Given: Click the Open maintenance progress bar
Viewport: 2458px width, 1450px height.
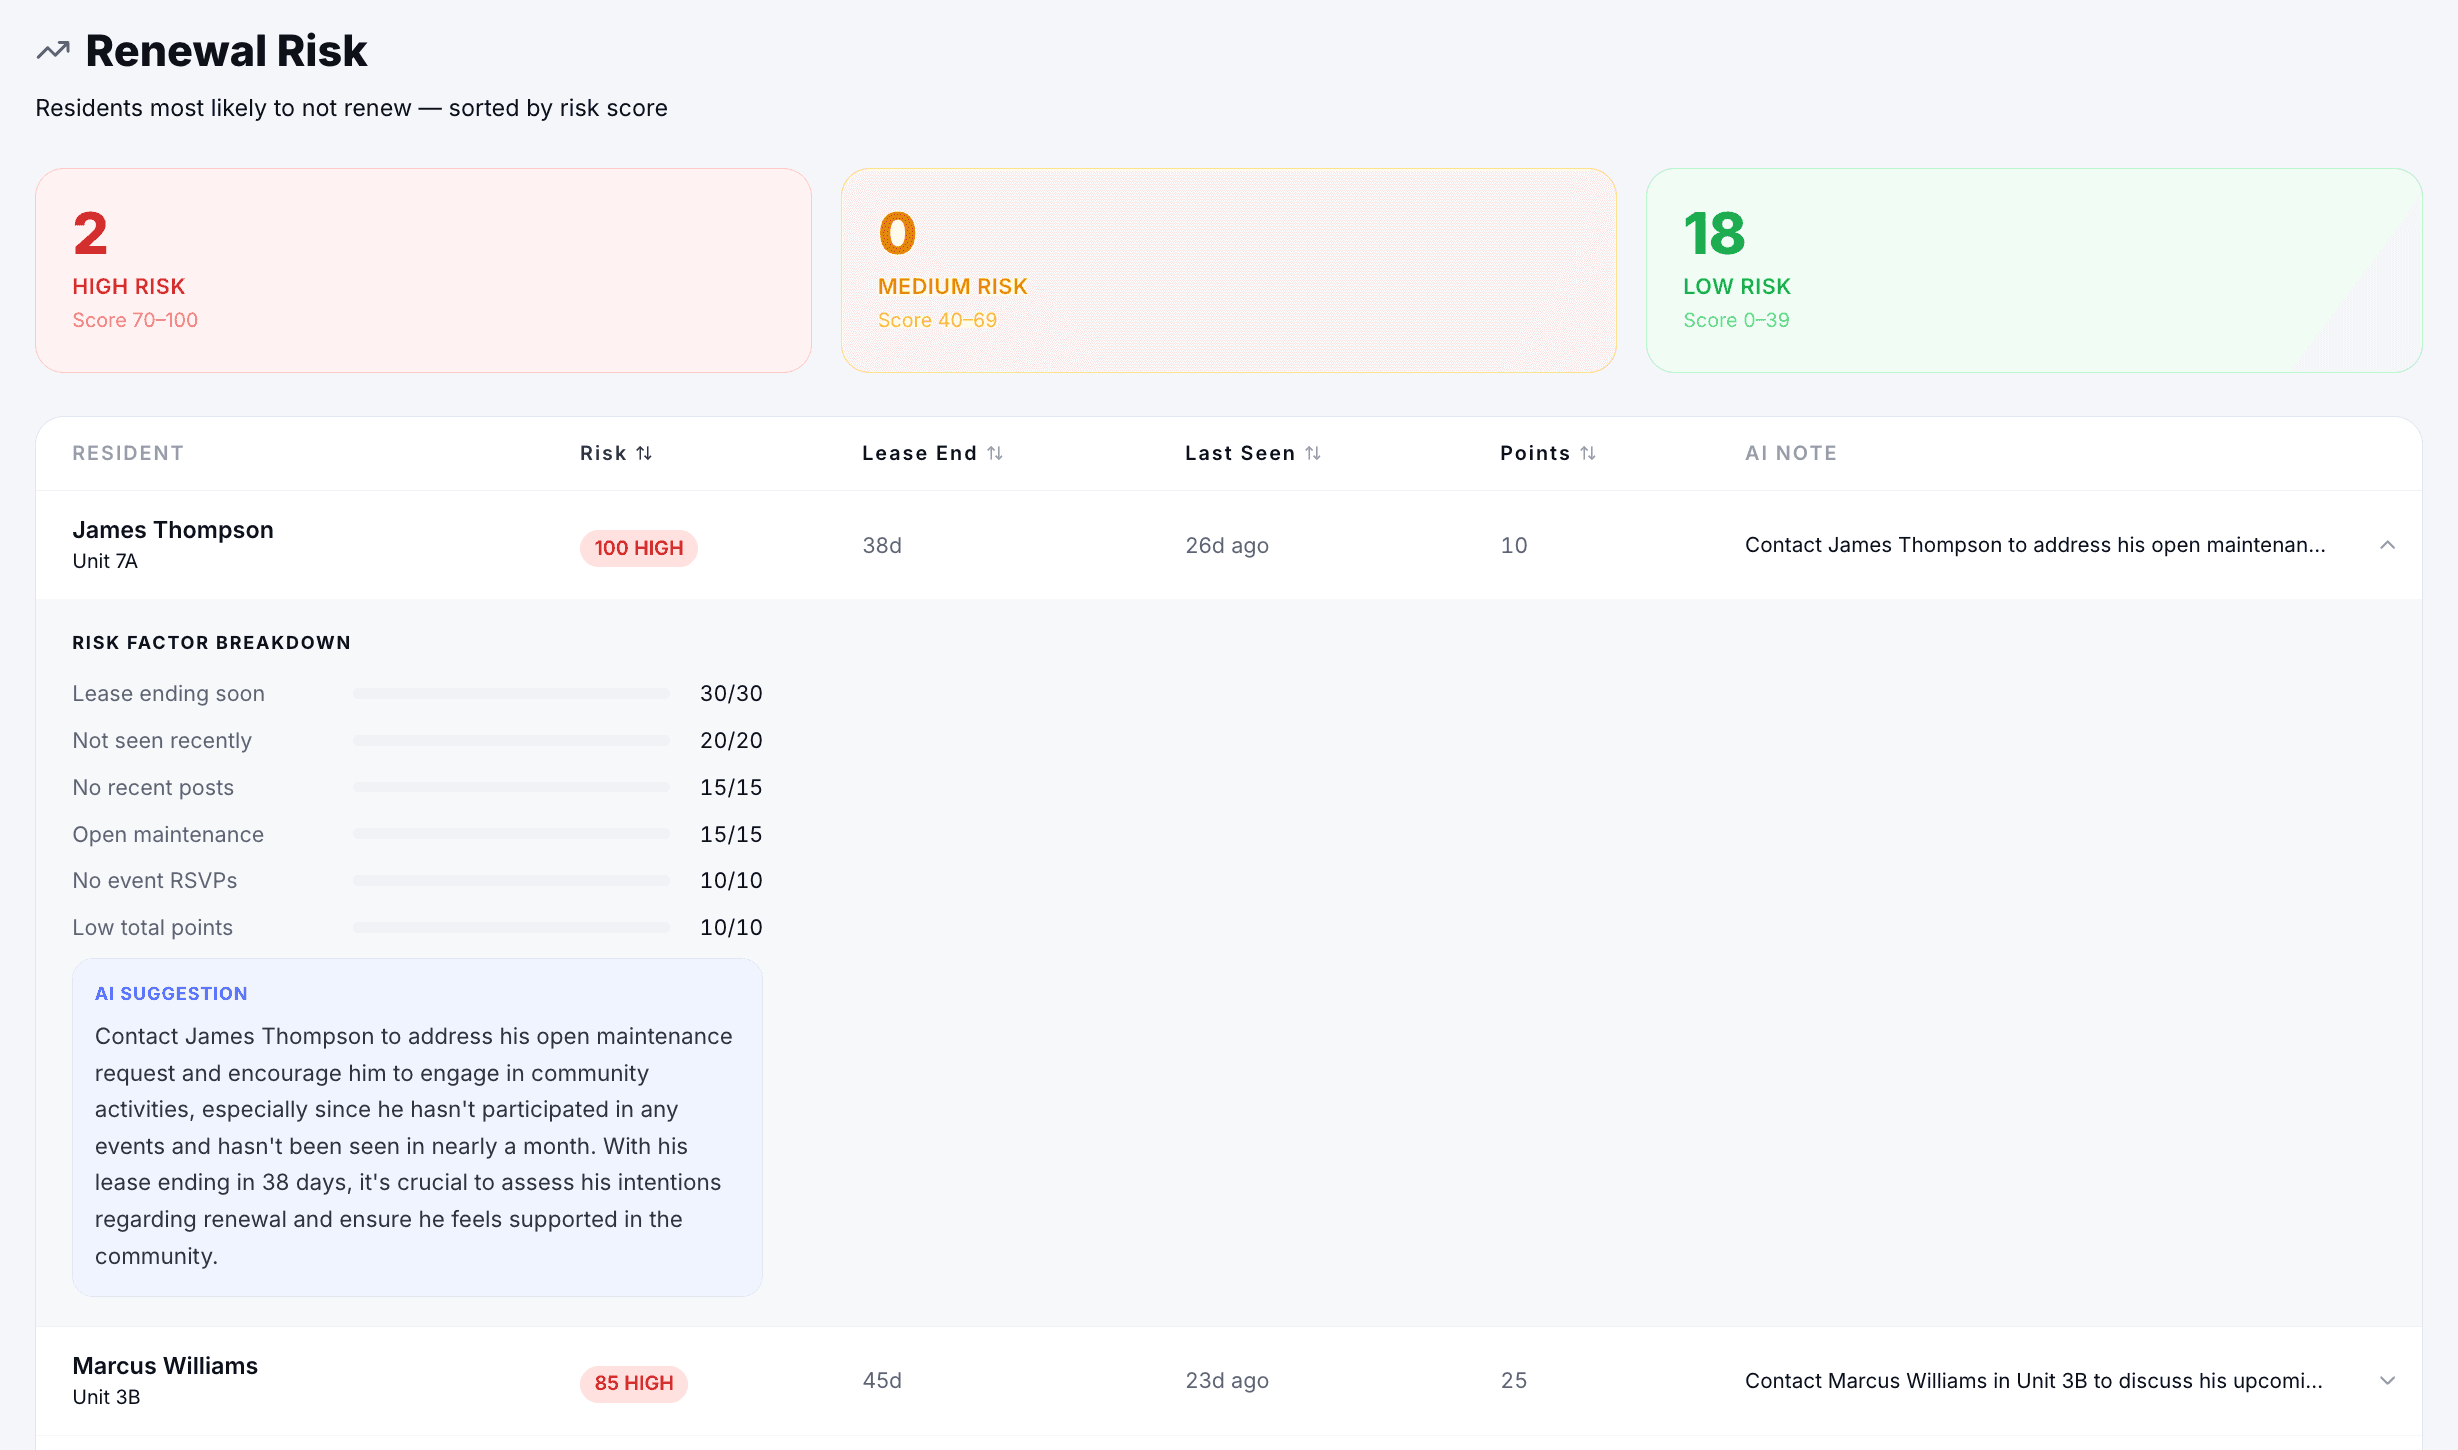Looking at the screenshot, I should 511,834.
